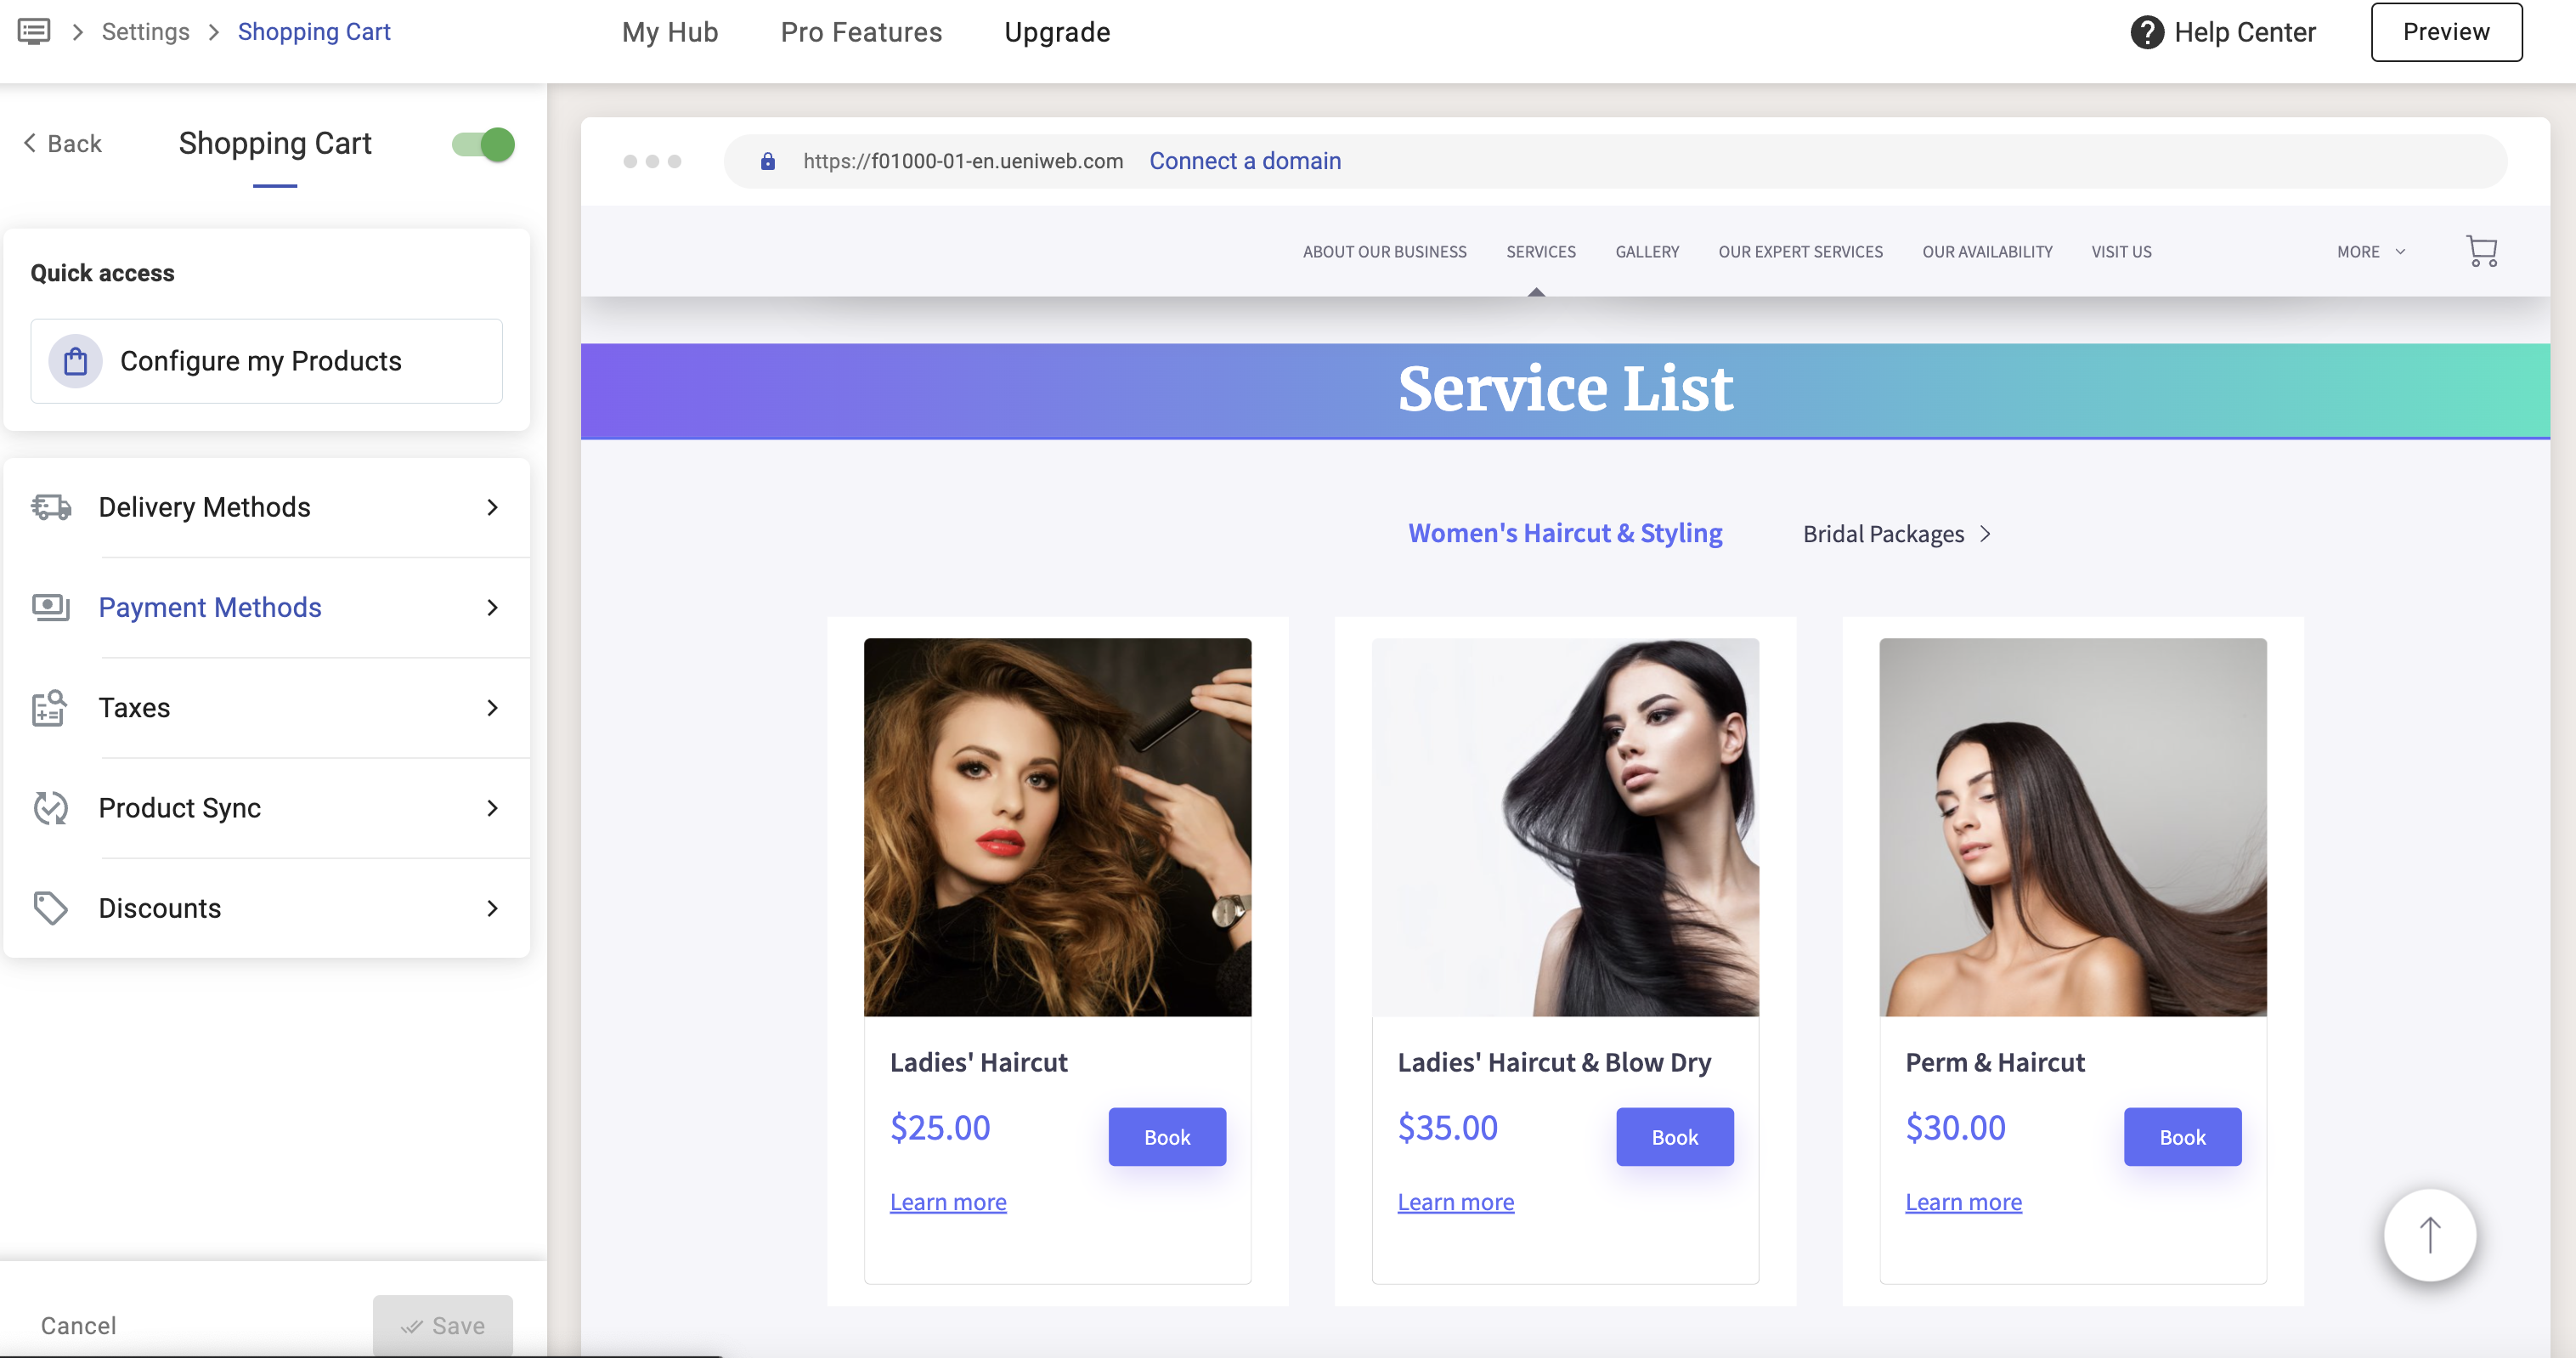Open the MORE dropdown in site navigation
The height and width of the screenshot is (1358, 2576).
pos(2370,252)
